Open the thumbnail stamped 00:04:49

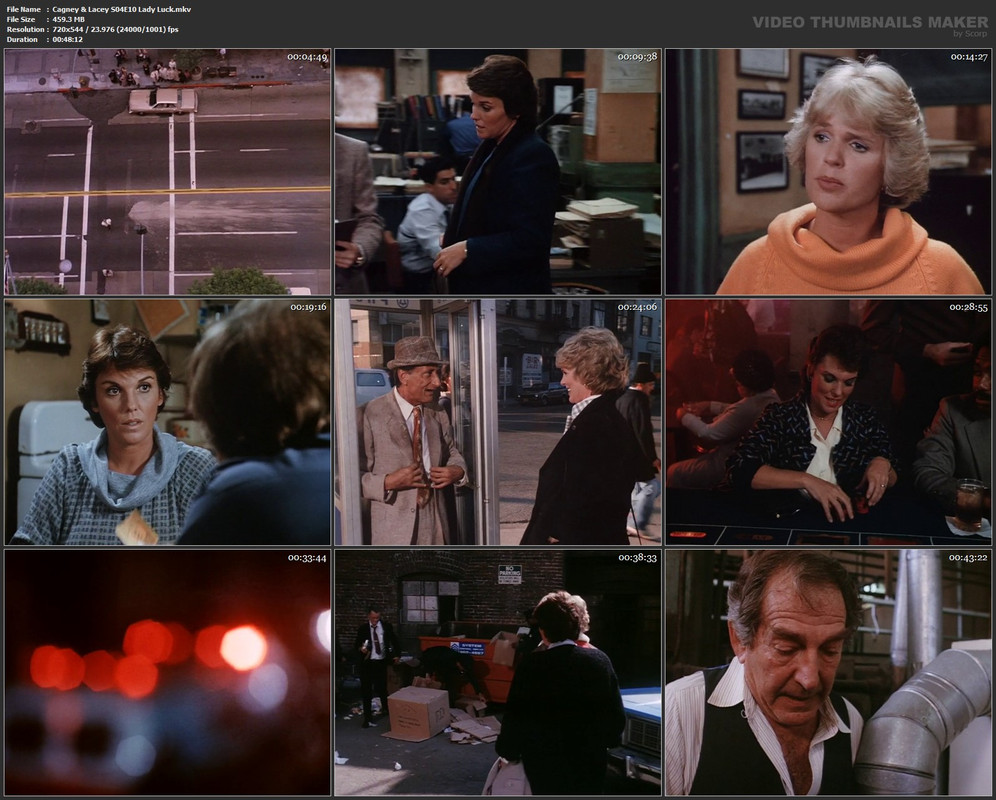coord(168,172)
